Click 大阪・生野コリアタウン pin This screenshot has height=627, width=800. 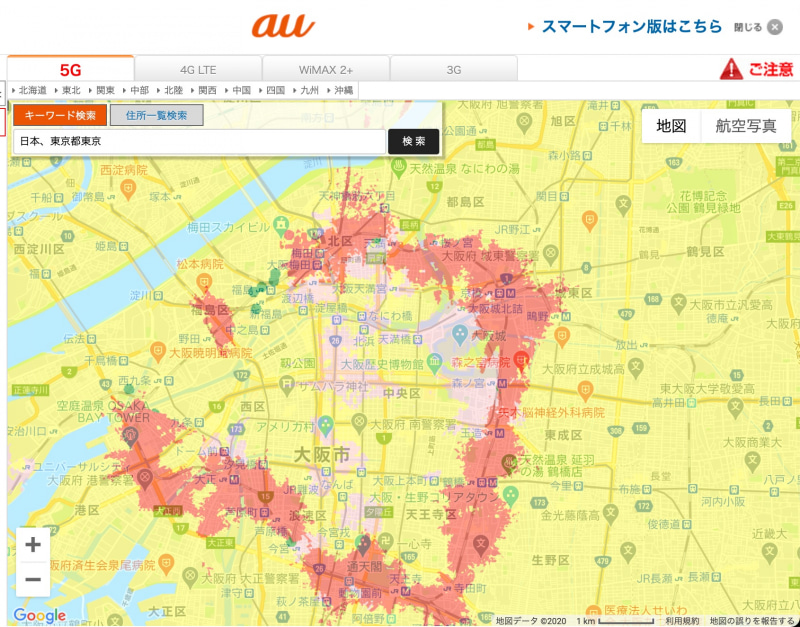pyautogui.click(x=511, y=495)
